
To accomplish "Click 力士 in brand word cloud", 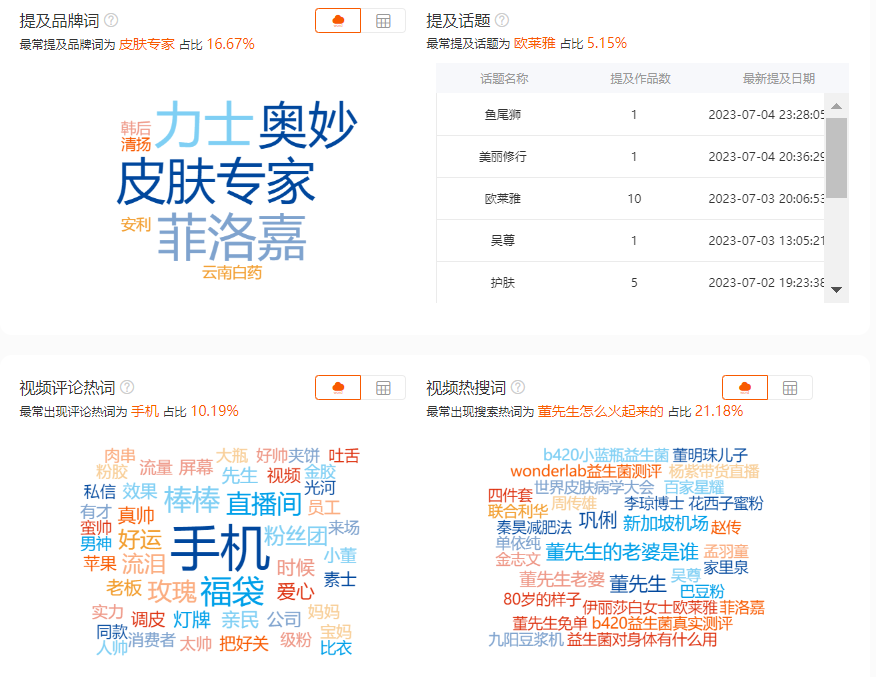I will tap(204, 125).
